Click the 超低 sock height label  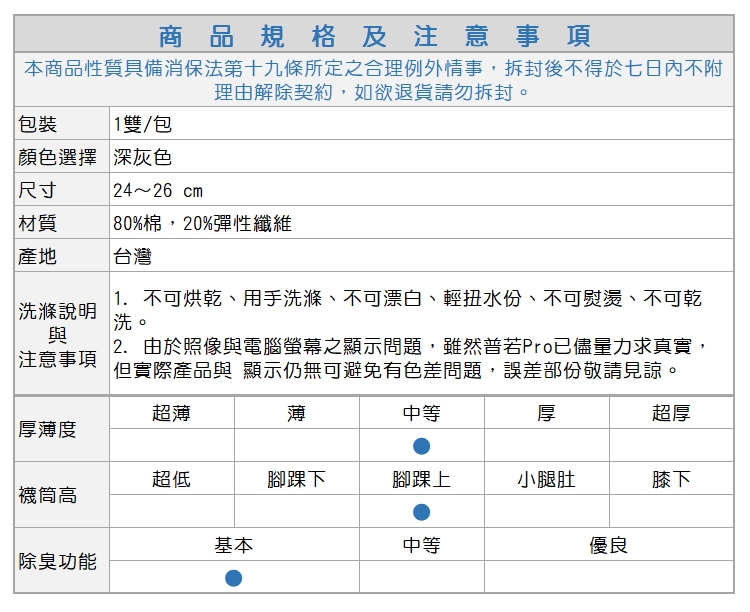[x=171, y=479]
